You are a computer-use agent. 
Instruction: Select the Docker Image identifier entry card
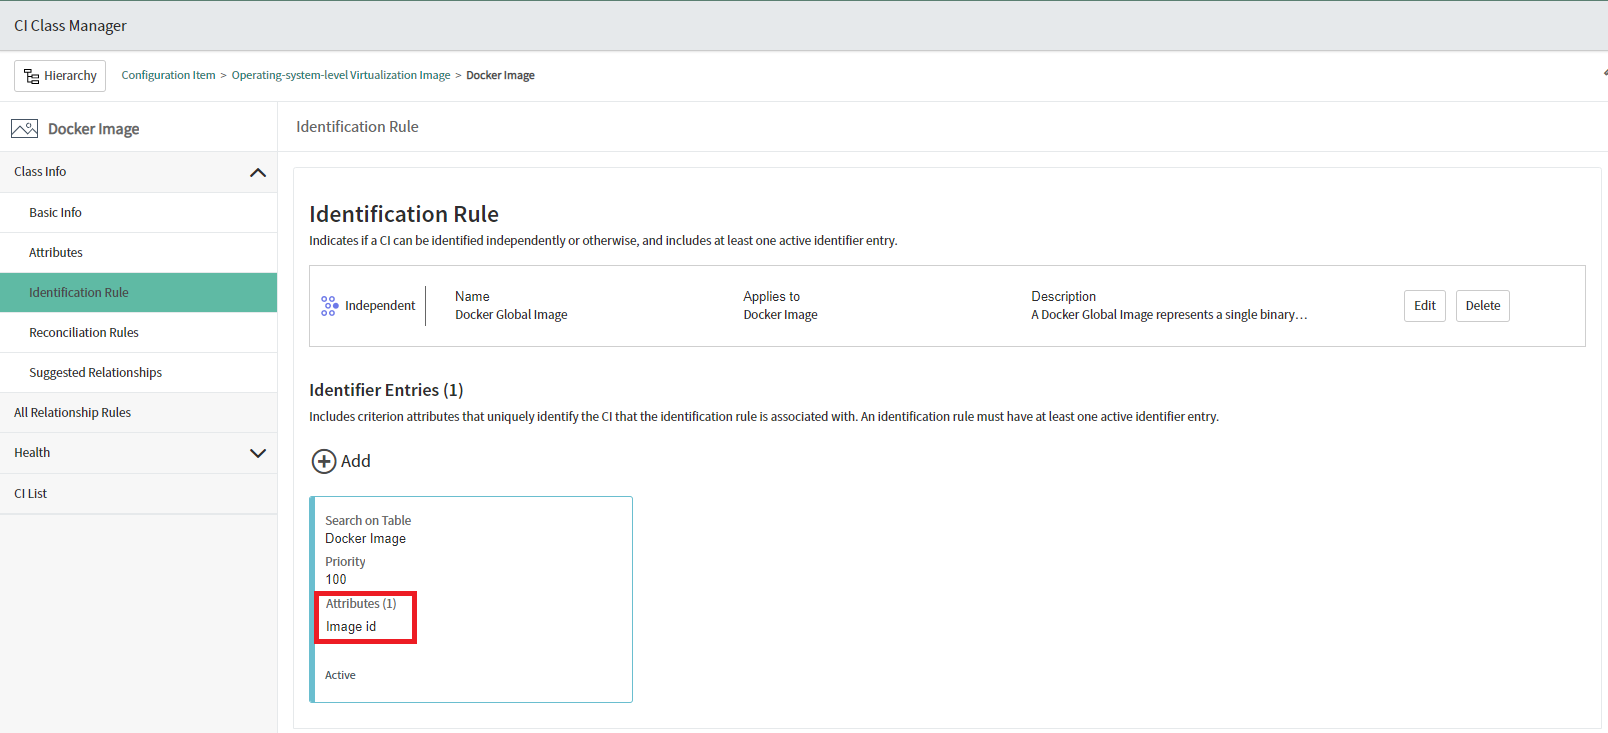coord(500,560)
